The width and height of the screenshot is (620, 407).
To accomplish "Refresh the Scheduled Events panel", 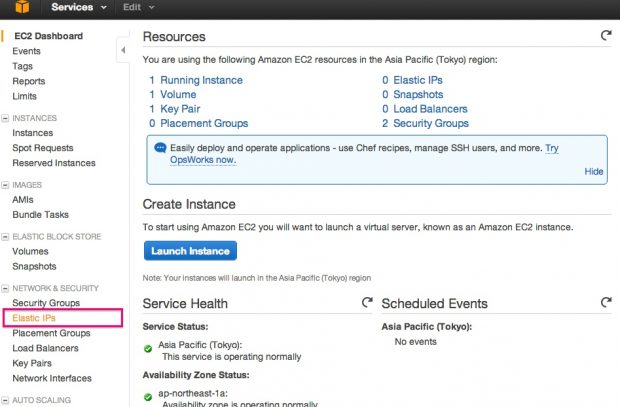I will click(605, 302).
